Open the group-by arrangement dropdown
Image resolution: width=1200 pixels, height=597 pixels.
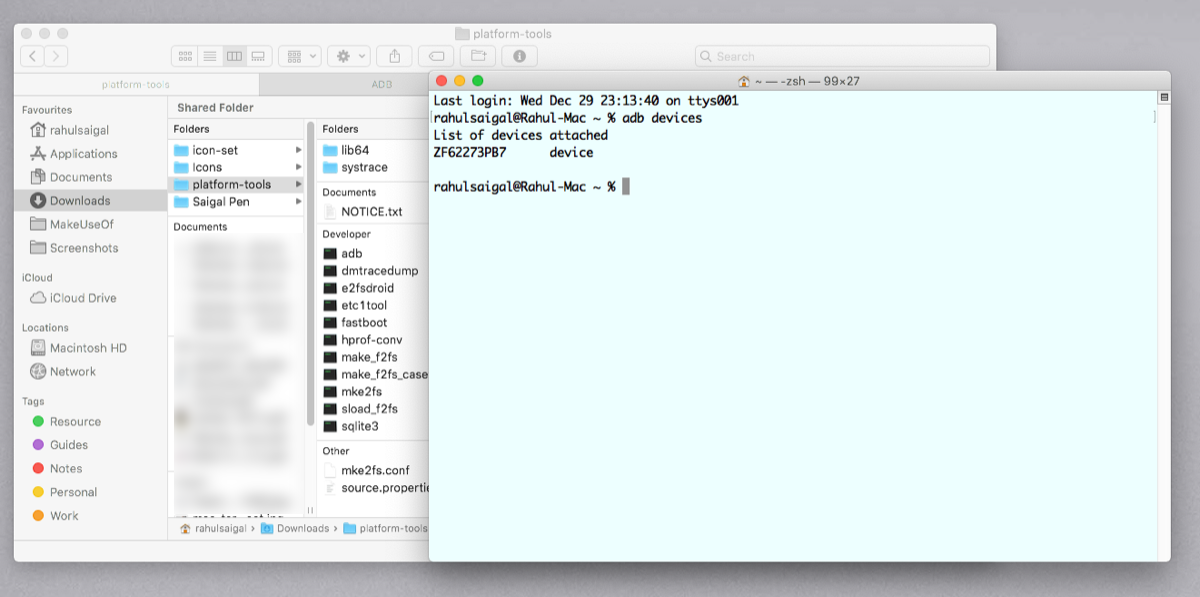tap(299, 56)
